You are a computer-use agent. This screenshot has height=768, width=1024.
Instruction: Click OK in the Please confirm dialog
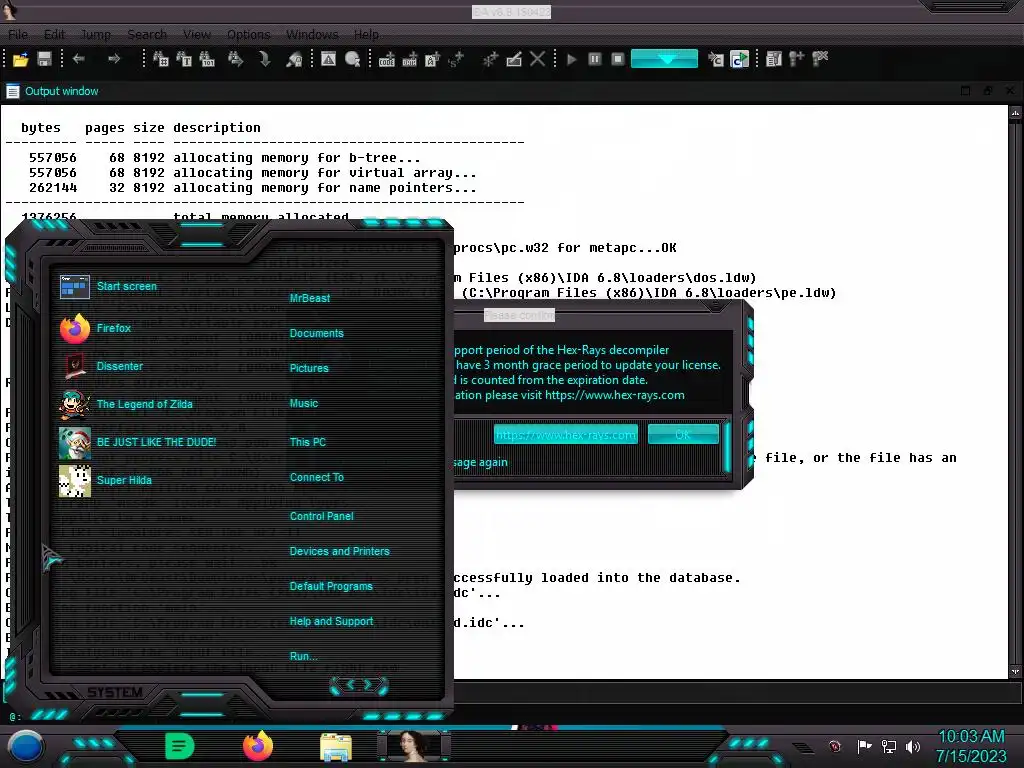coord(682,435)
